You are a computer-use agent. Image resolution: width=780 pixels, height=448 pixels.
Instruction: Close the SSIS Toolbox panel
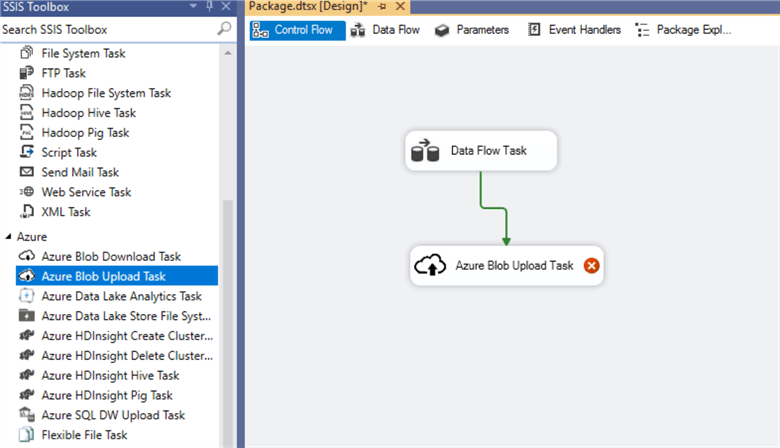coord(226,6)
